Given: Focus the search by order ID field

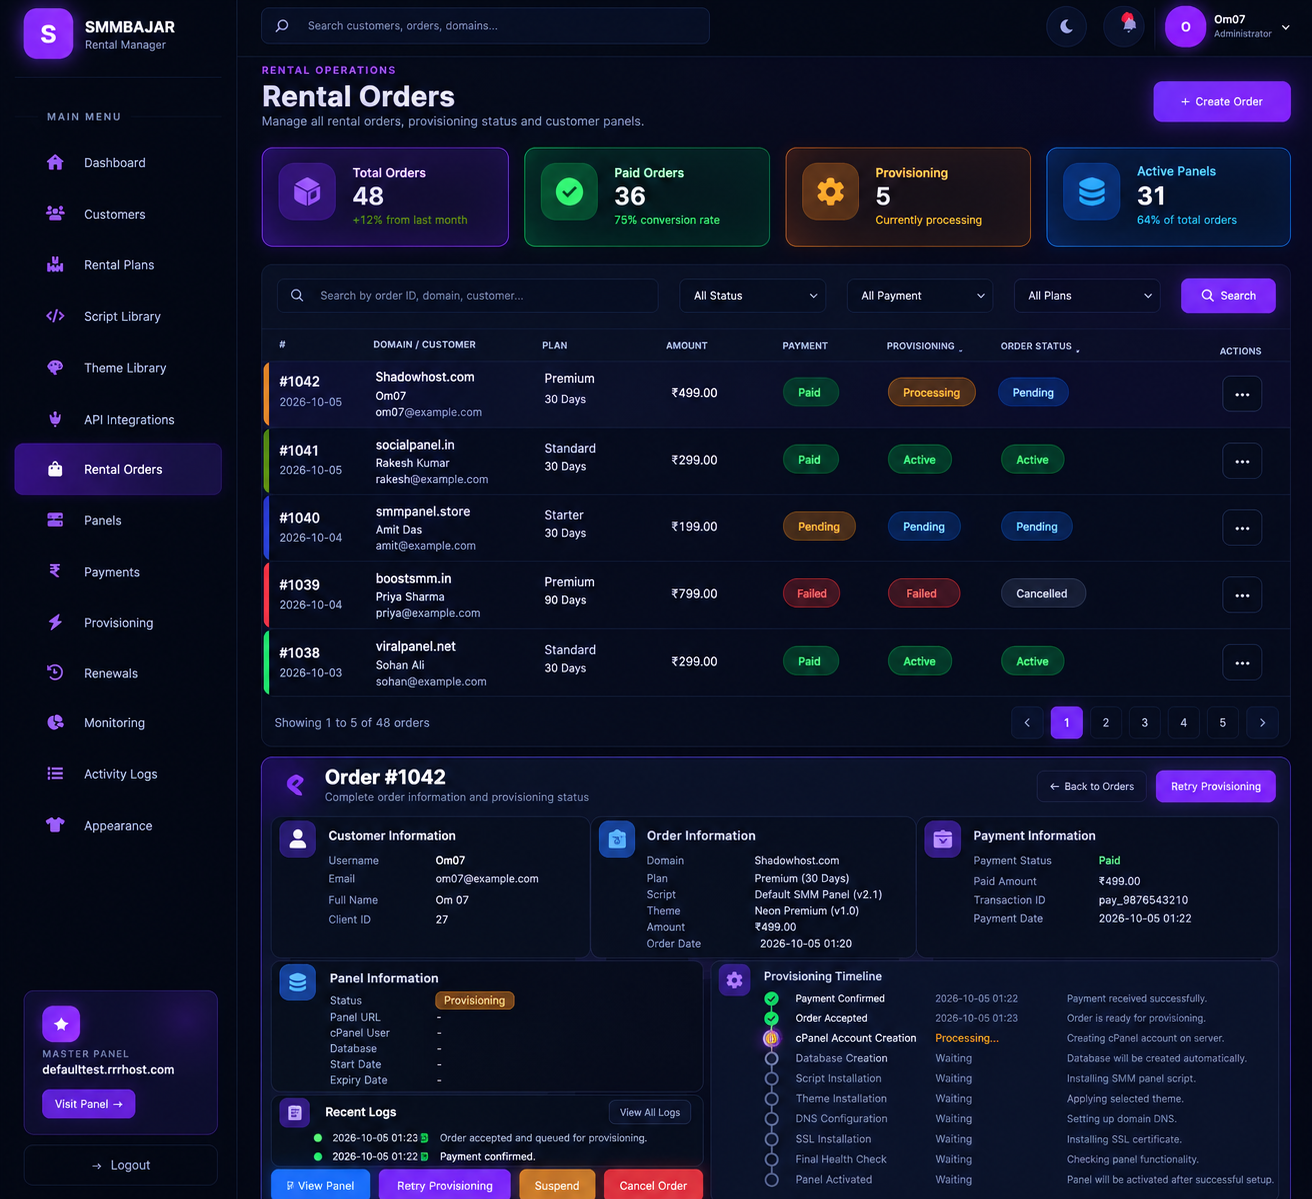Looking at the screenshot, I should tap(468, 296).
